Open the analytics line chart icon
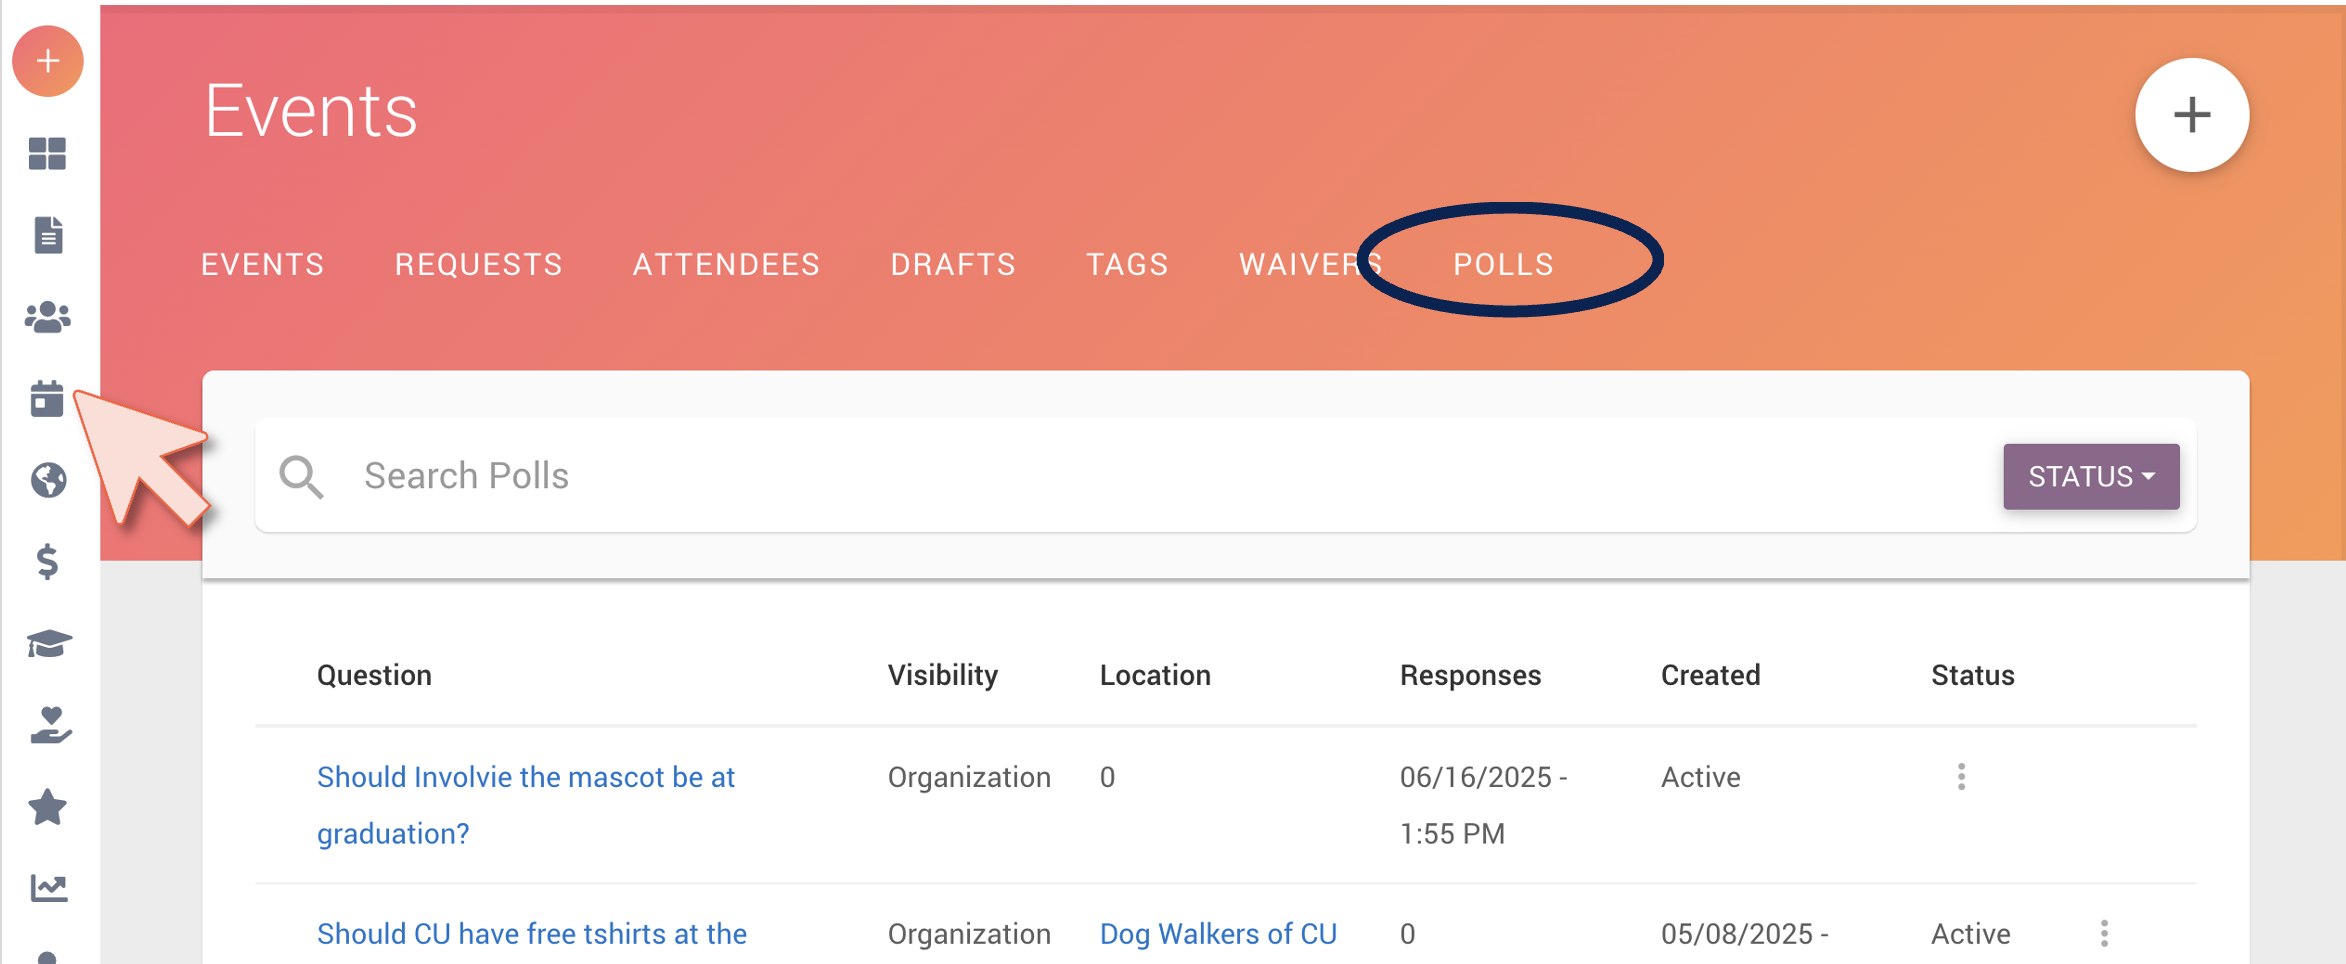The image size is (2346, 964). pos(48,888)
